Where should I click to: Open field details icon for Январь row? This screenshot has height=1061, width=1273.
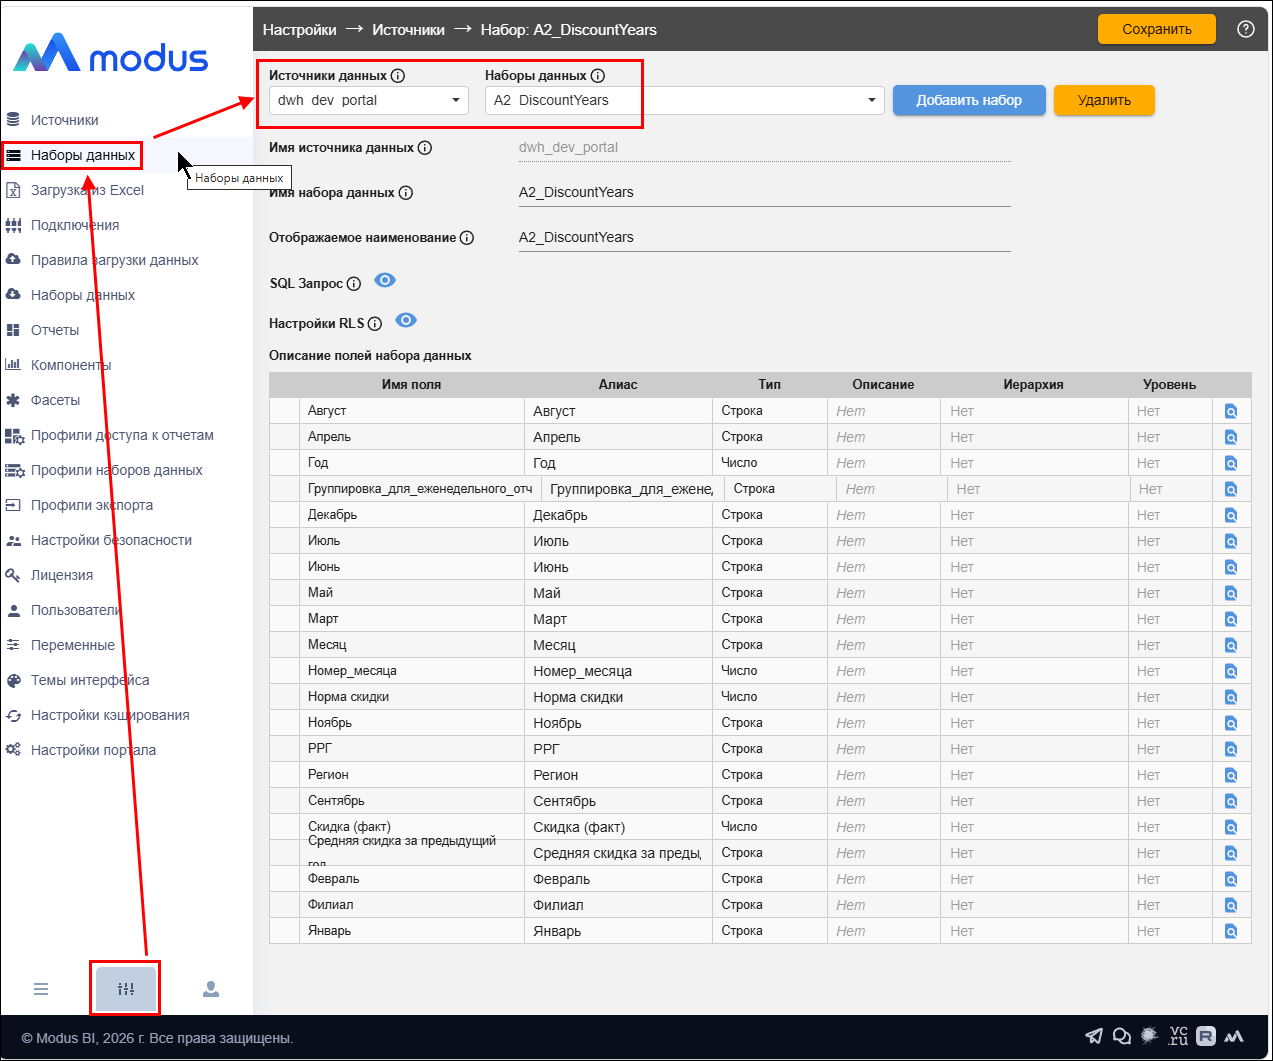(x=1231, y=931)
